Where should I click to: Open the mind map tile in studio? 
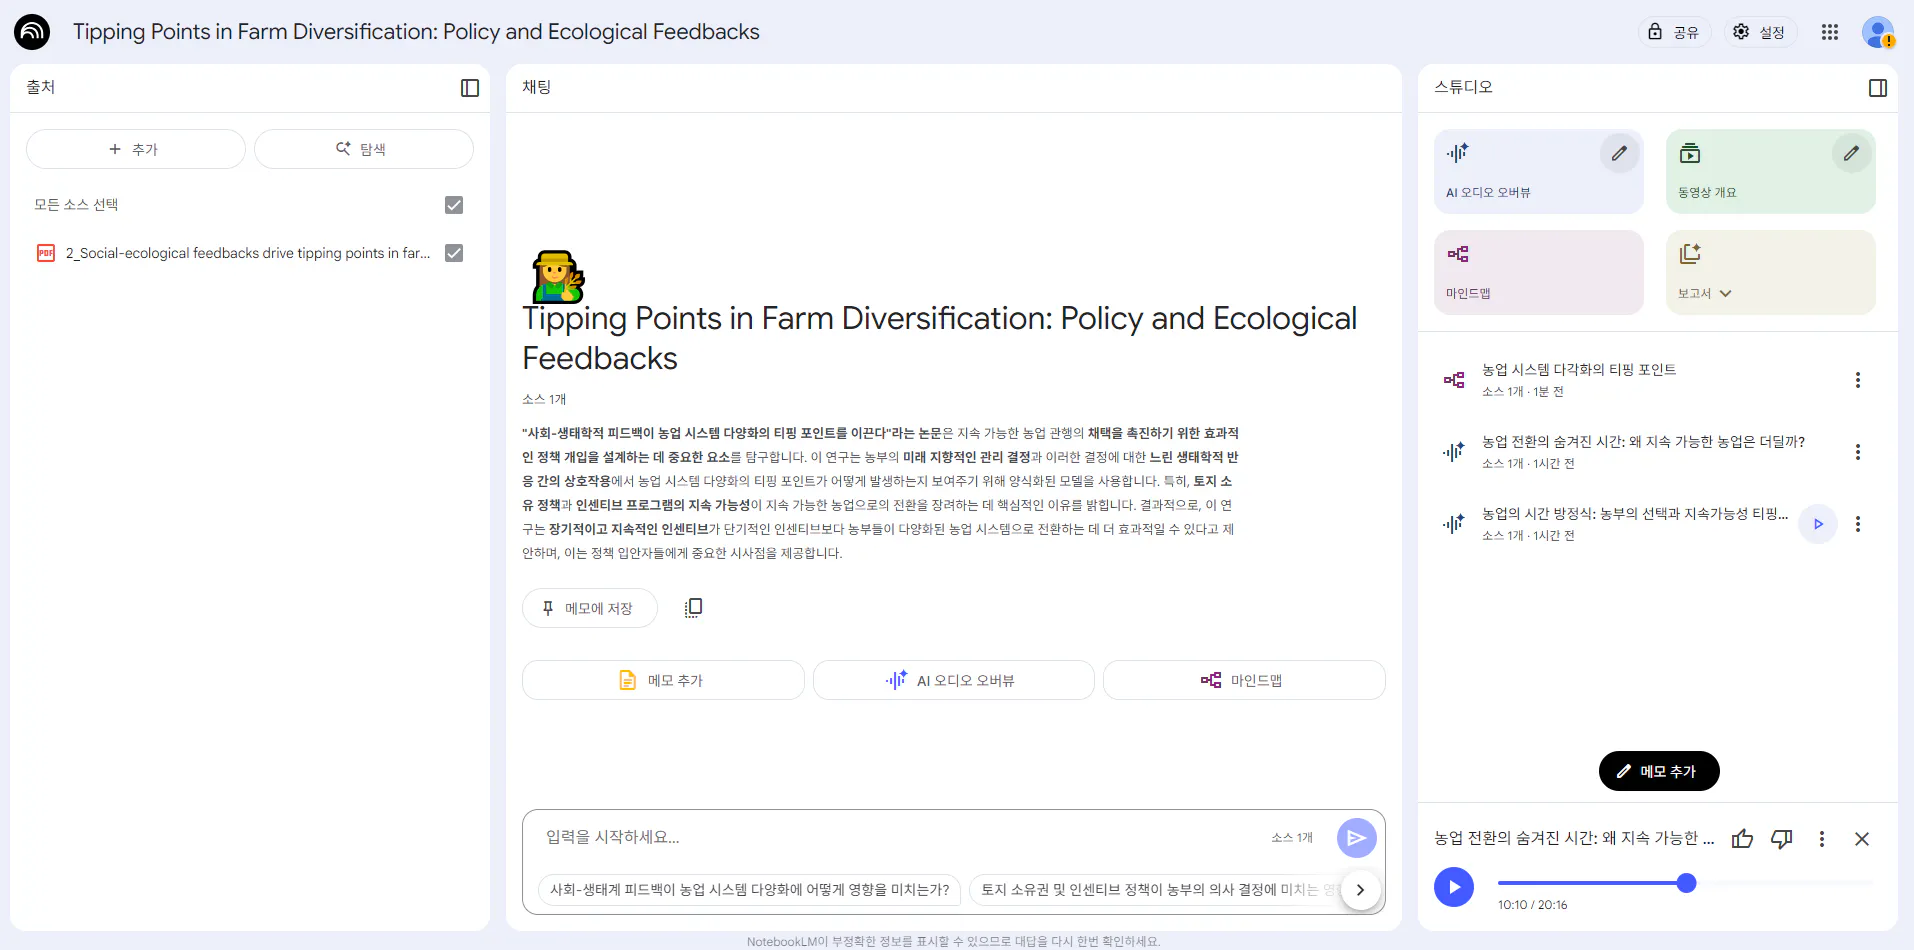[x=1538, y=272]
